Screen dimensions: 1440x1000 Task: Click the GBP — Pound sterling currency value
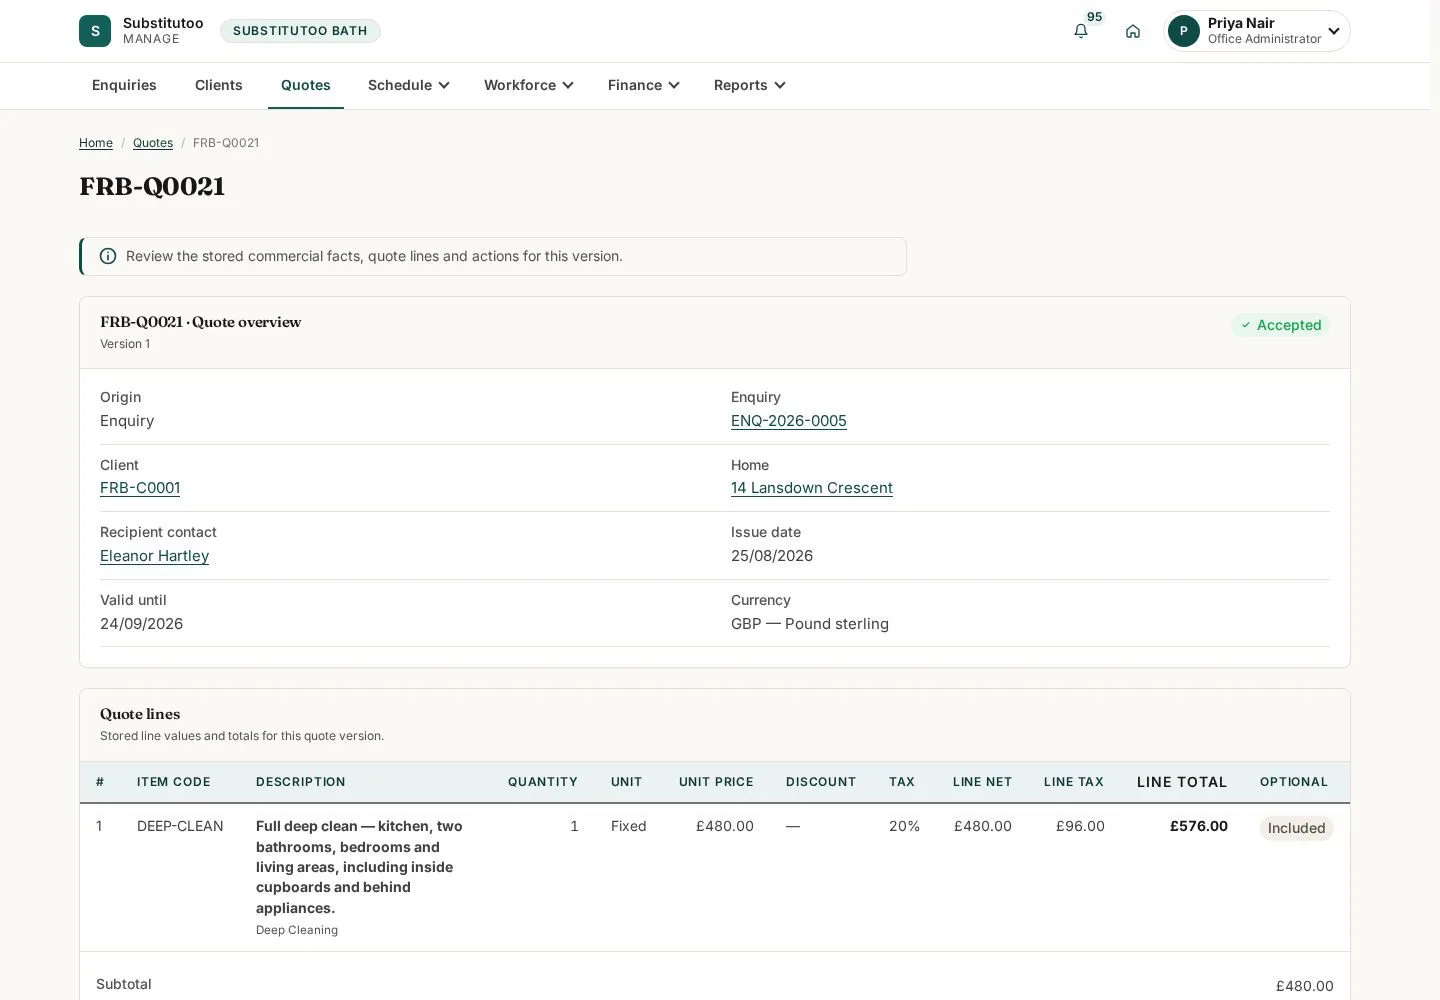(810, 624)
